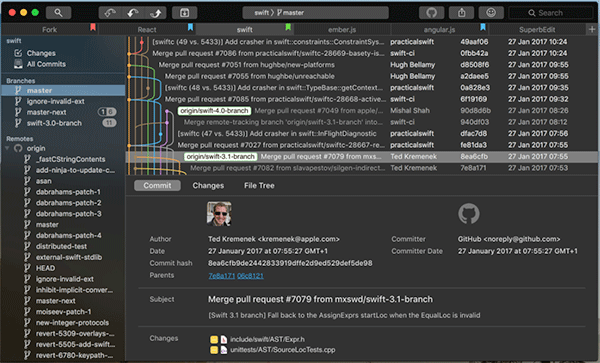The height and width of the screenshot is (363, 600).
Task: Open repository on GitHub icon button
Action: 432,13
